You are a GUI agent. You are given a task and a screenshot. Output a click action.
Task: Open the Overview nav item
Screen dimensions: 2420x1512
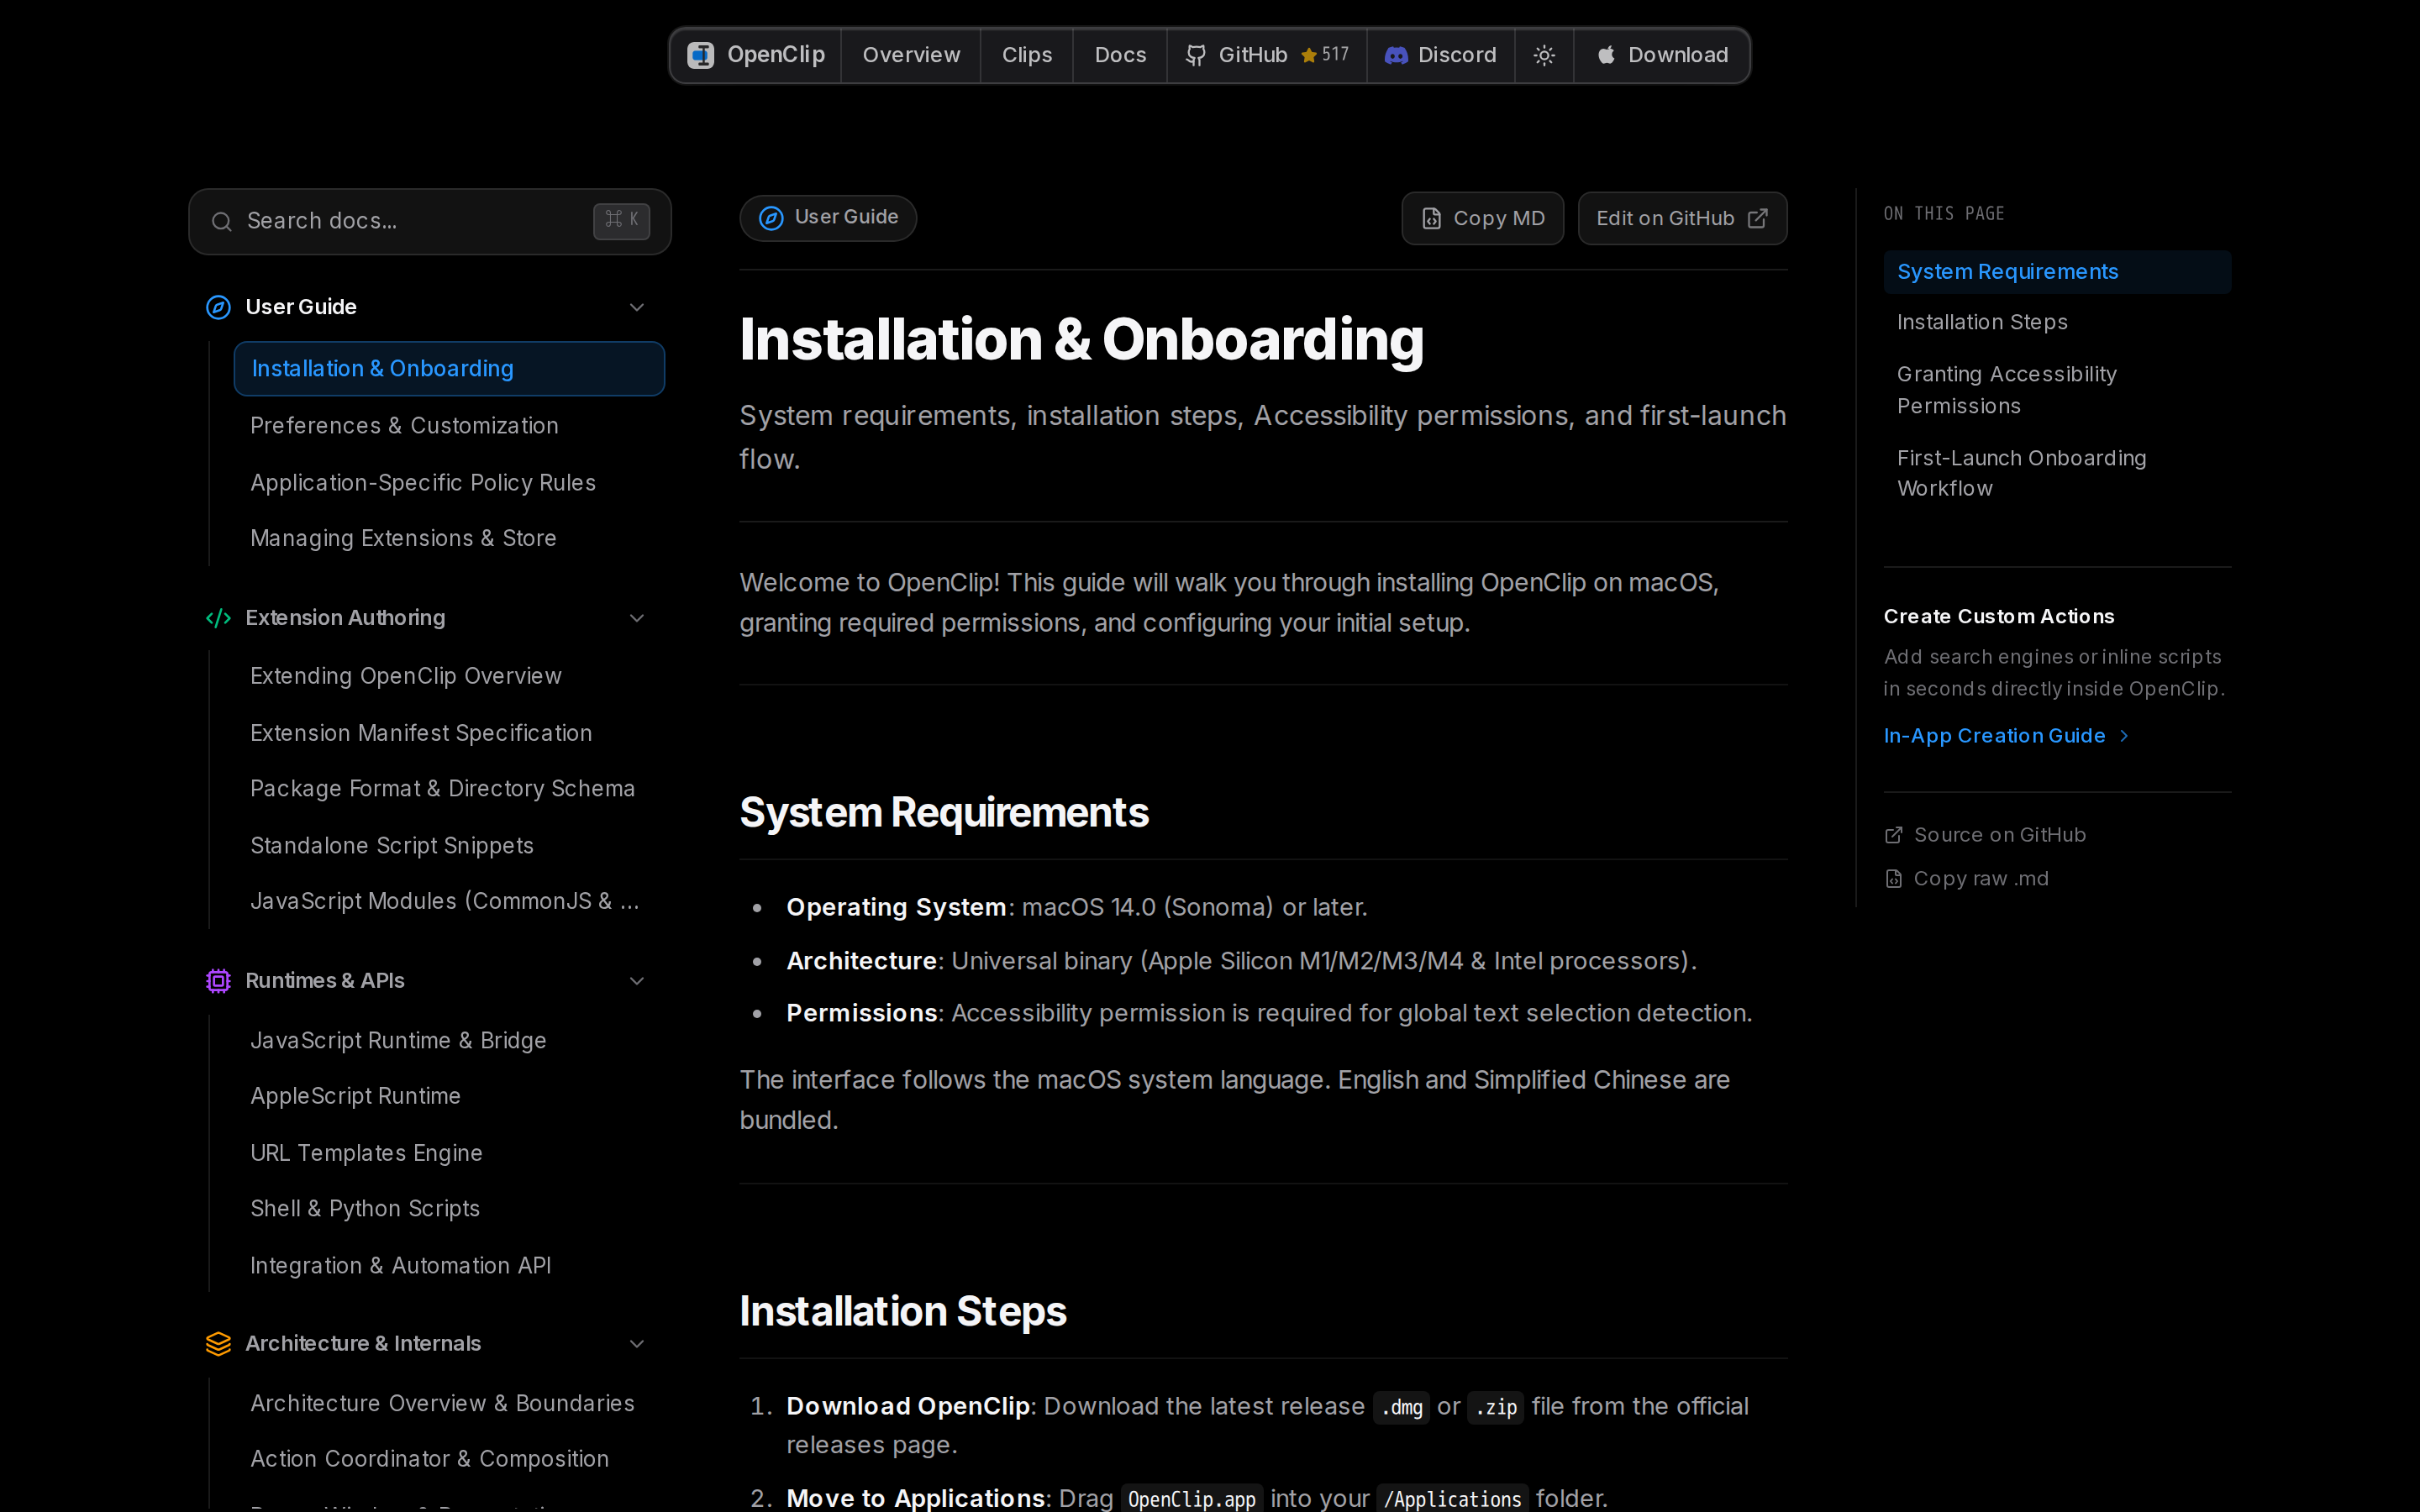pyautogui.click(x=911, y=55)
